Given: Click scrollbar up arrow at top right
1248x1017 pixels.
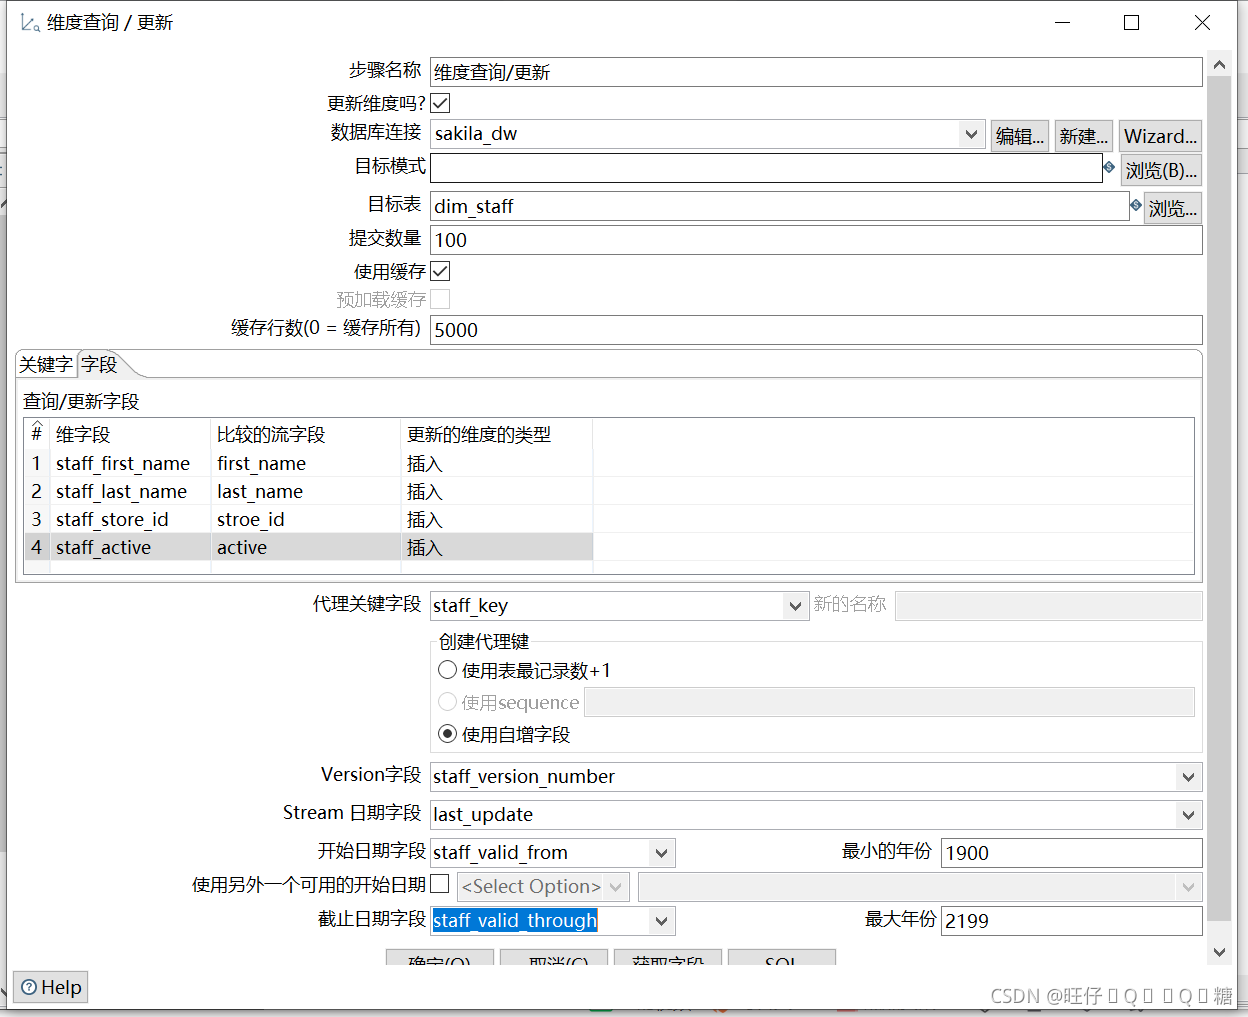Looking at the screenshot, I should coord(1219,65).
